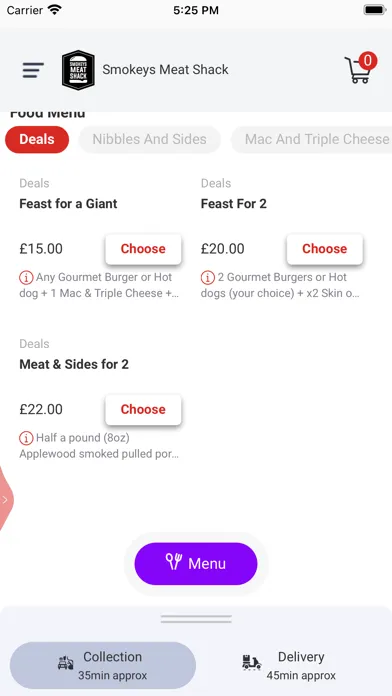The width and height of the screenshot is (392, 696).
Task: Select the Deals category tab
Action: pos(37,139)
